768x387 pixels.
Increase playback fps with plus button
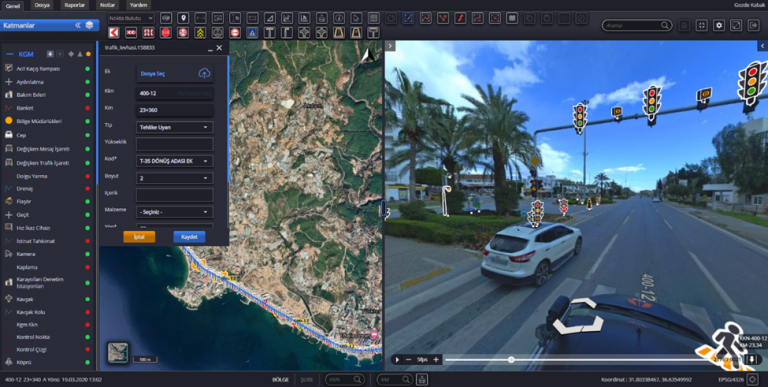(x=435, y=360)
